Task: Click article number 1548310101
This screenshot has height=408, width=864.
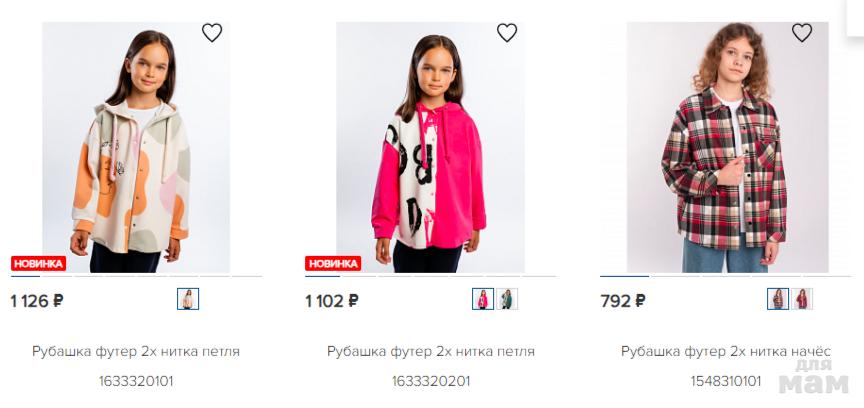Action: (726, 381)
